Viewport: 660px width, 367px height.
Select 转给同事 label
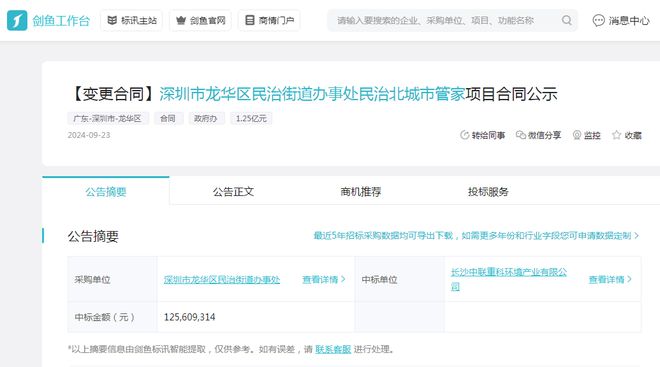click(x=488, y=136)
